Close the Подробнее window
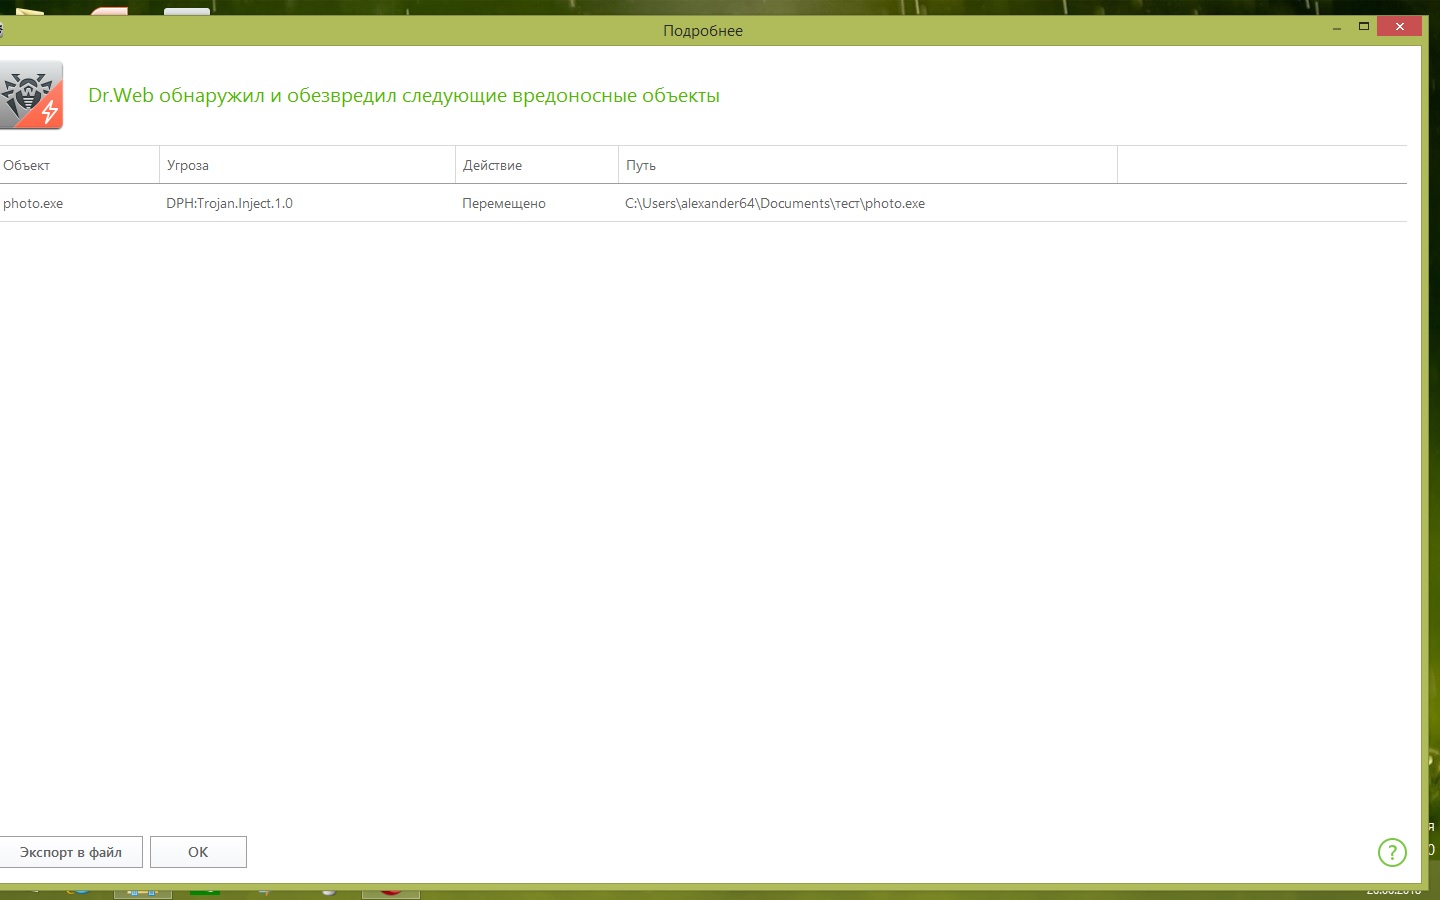 pos(1399,27)
